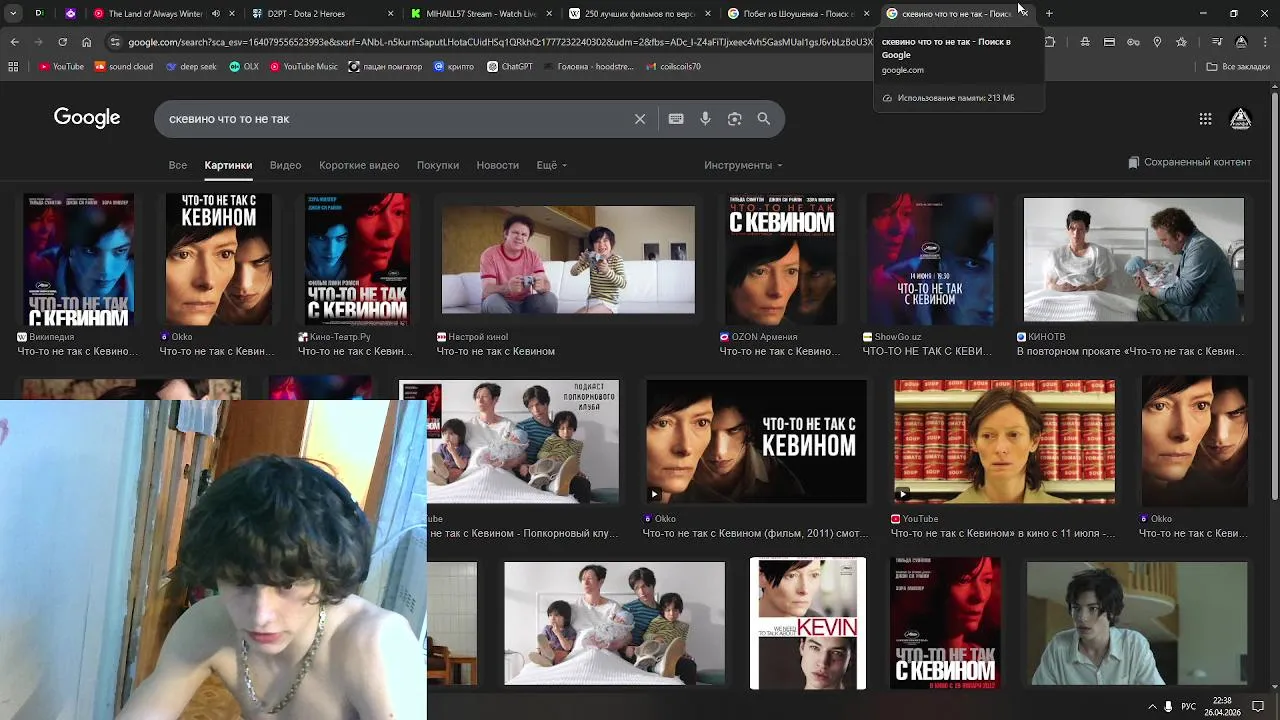This screenshot has height=720, width=1280.
Task: Open the extensions puzzle icon
Action: (x=1050, y=42)
